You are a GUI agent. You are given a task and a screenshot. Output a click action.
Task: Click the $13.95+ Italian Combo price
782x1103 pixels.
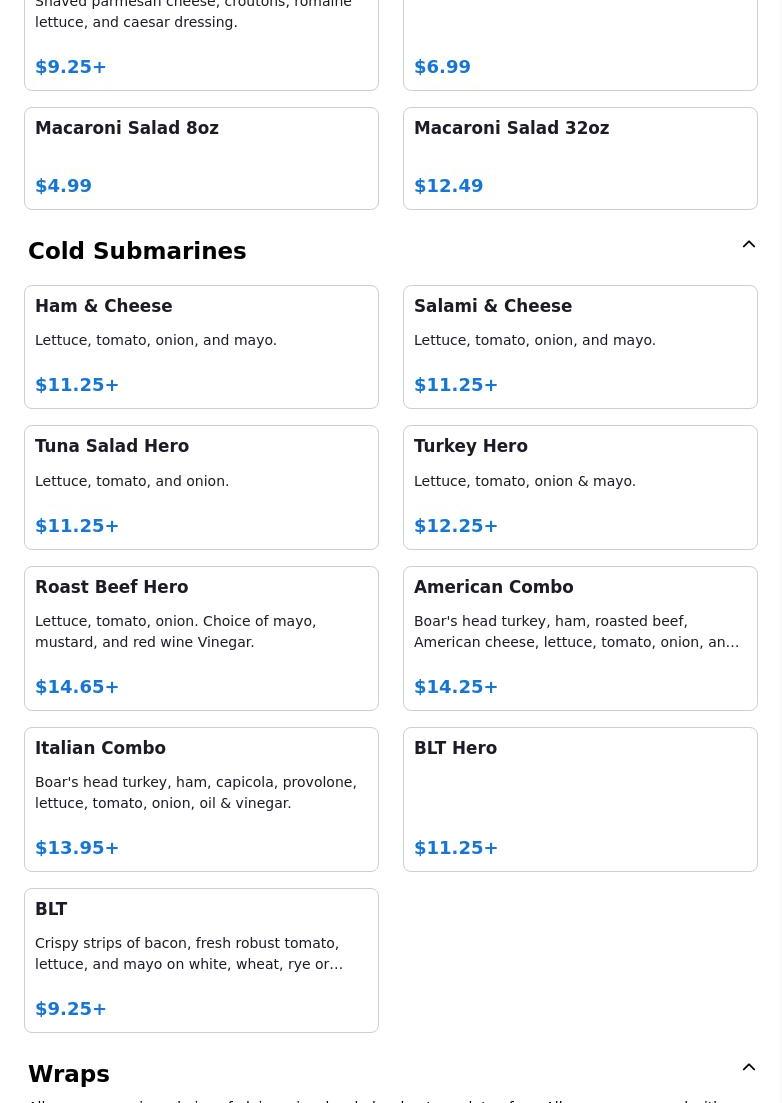point(77,848)
